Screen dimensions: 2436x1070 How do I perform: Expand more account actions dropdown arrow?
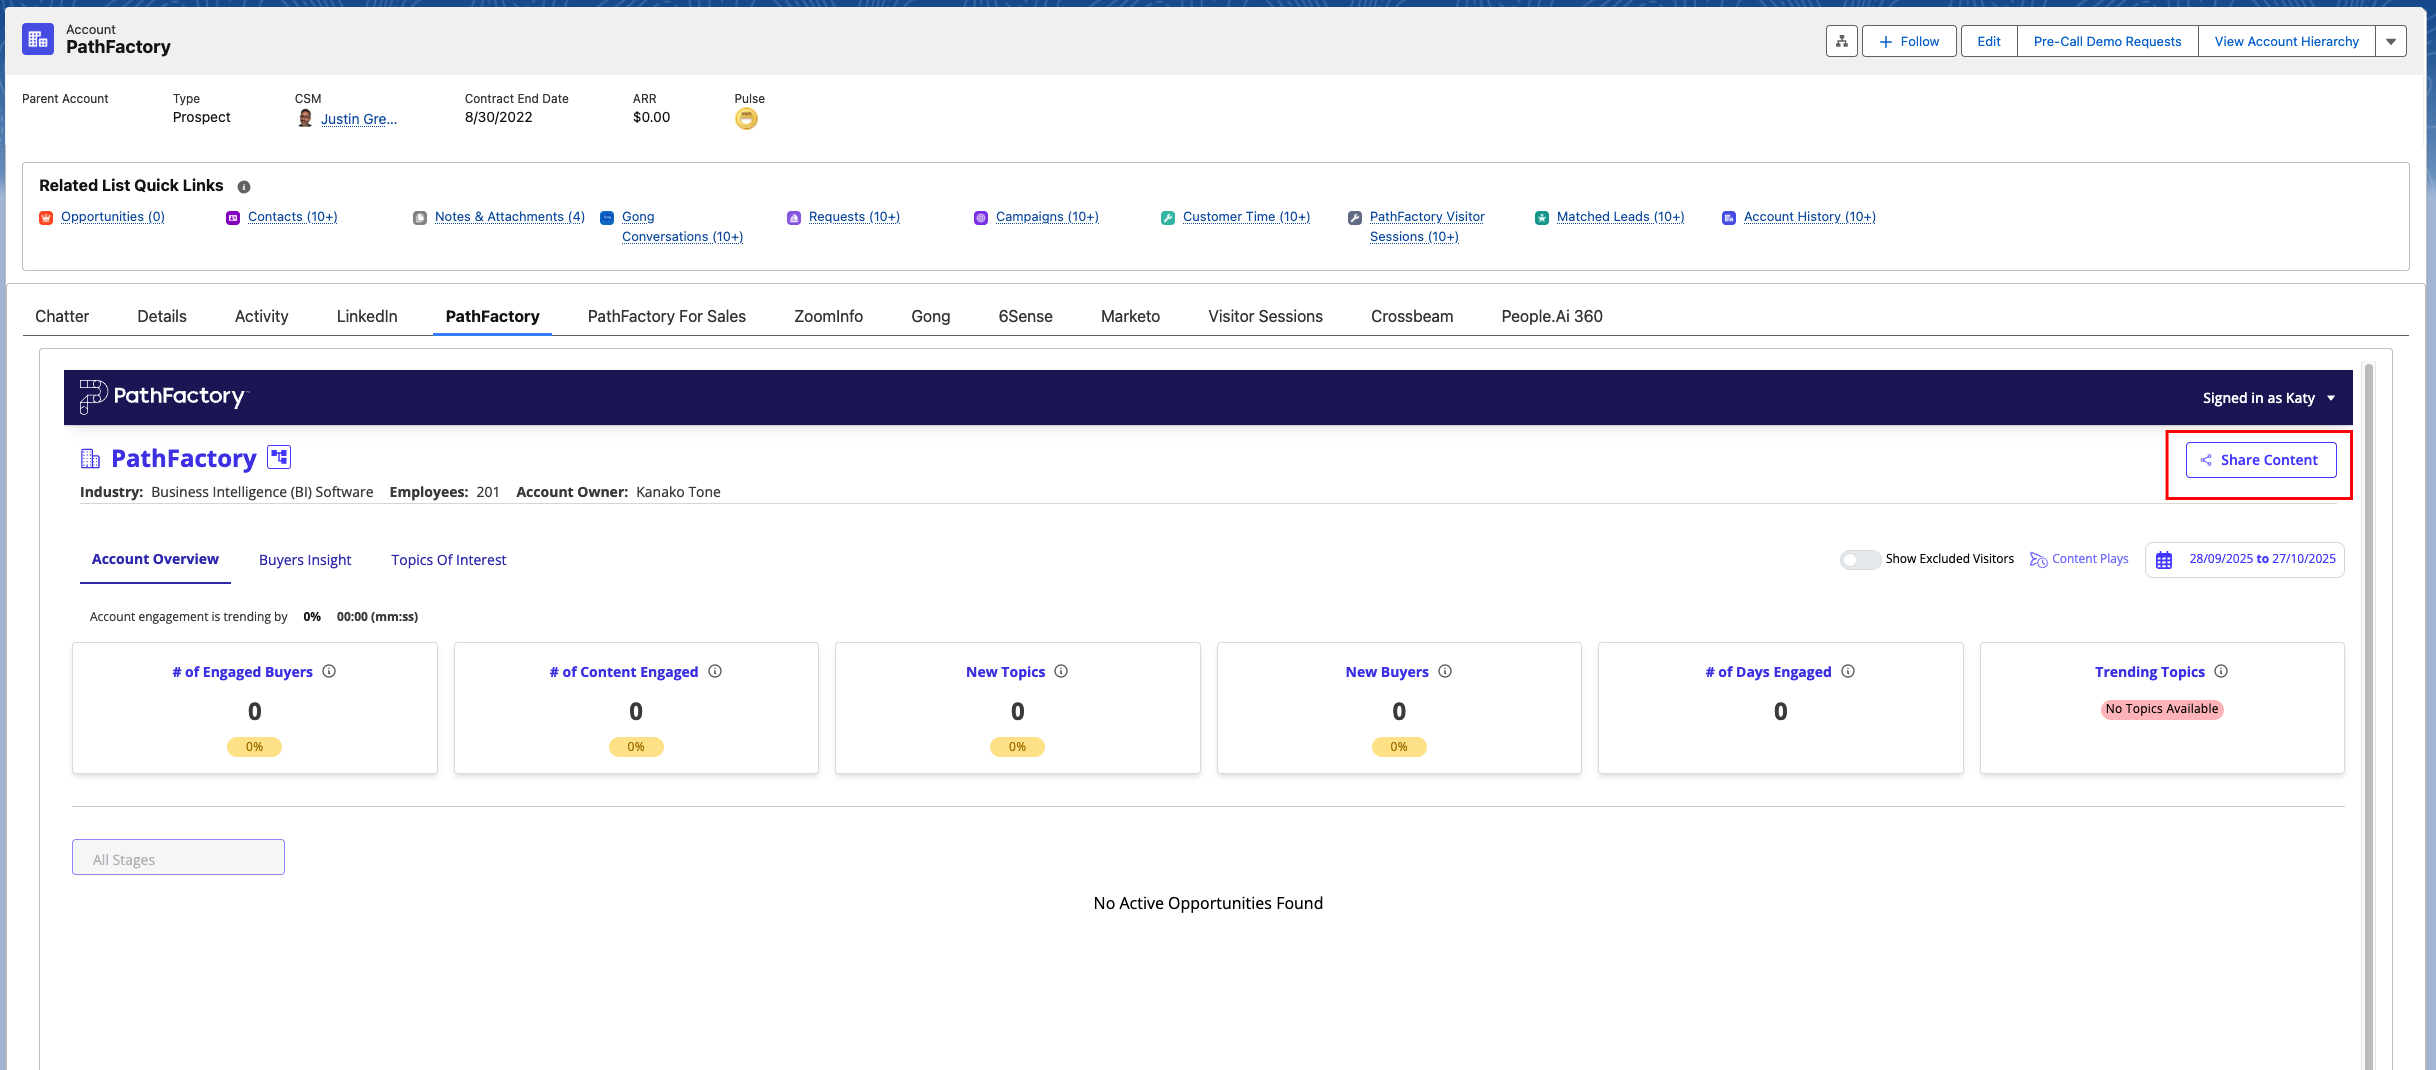pos(2391,41)
